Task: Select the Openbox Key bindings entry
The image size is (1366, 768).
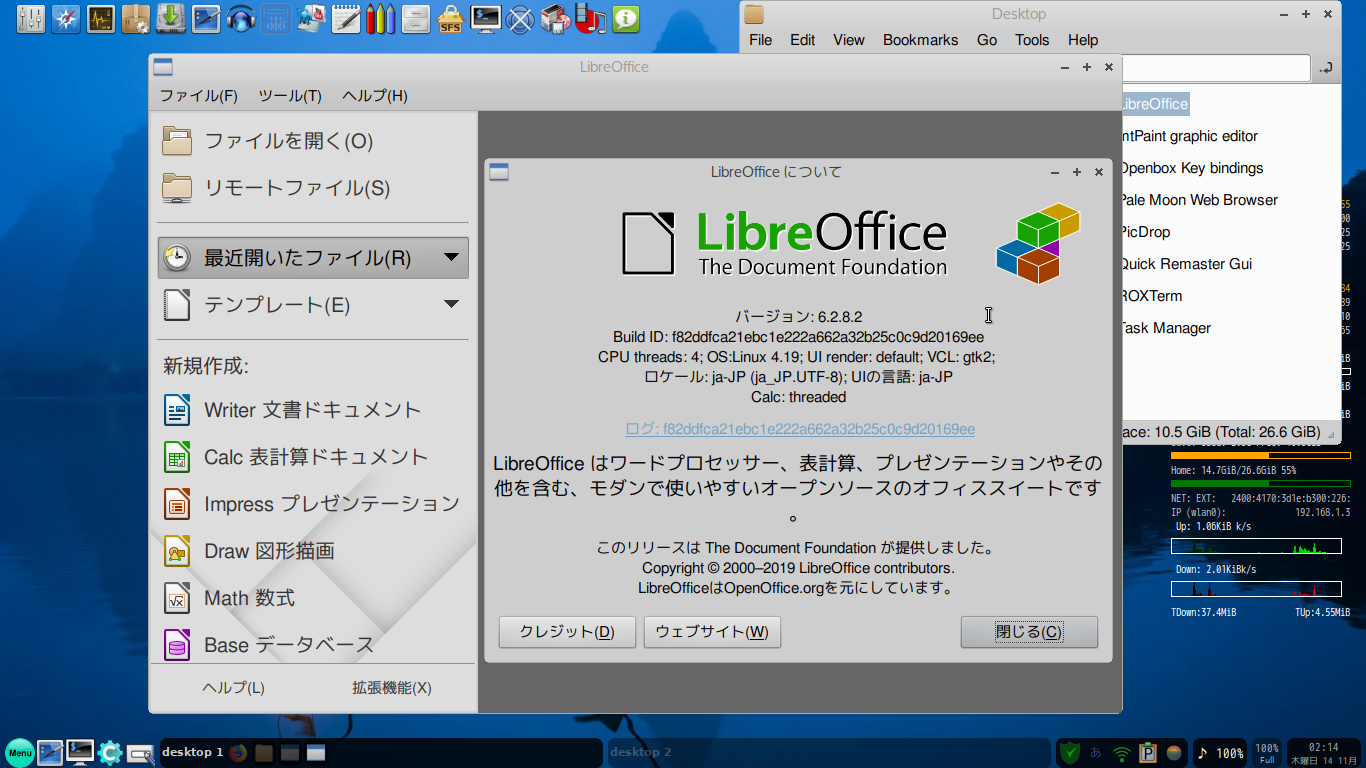Action: pyautogui.click(x=1192, y=168)
